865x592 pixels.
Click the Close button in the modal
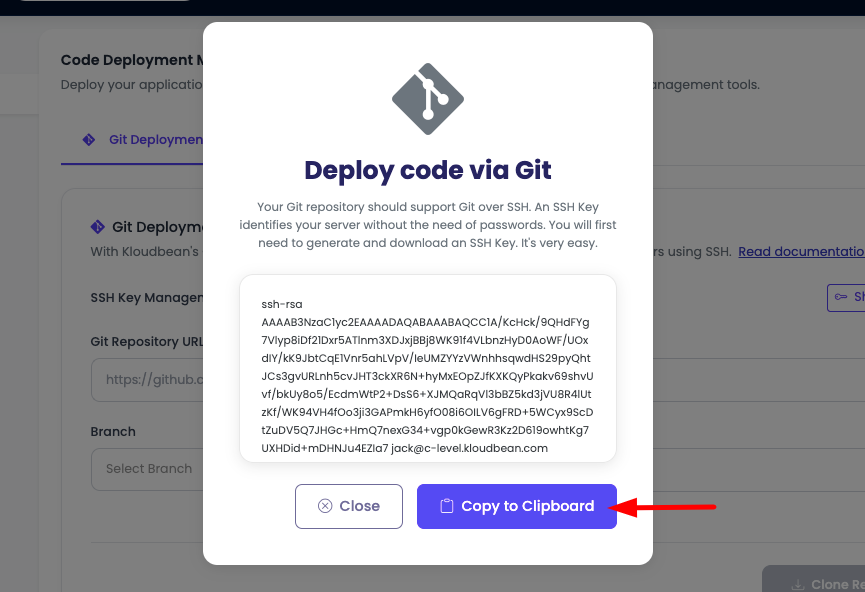tap(348, 506)
